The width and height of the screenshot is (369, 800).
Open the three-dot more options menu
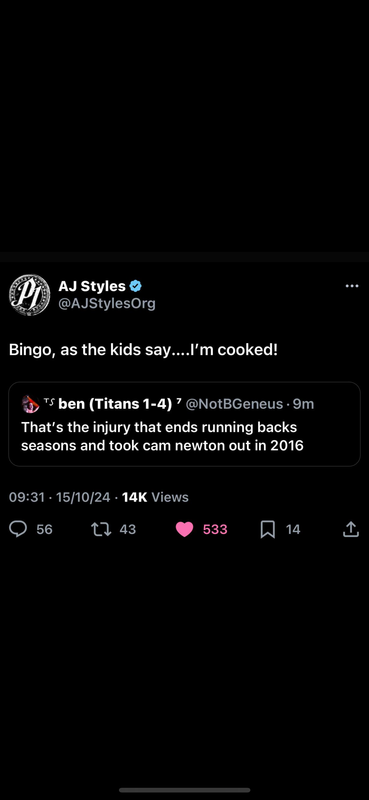[352, 286]
